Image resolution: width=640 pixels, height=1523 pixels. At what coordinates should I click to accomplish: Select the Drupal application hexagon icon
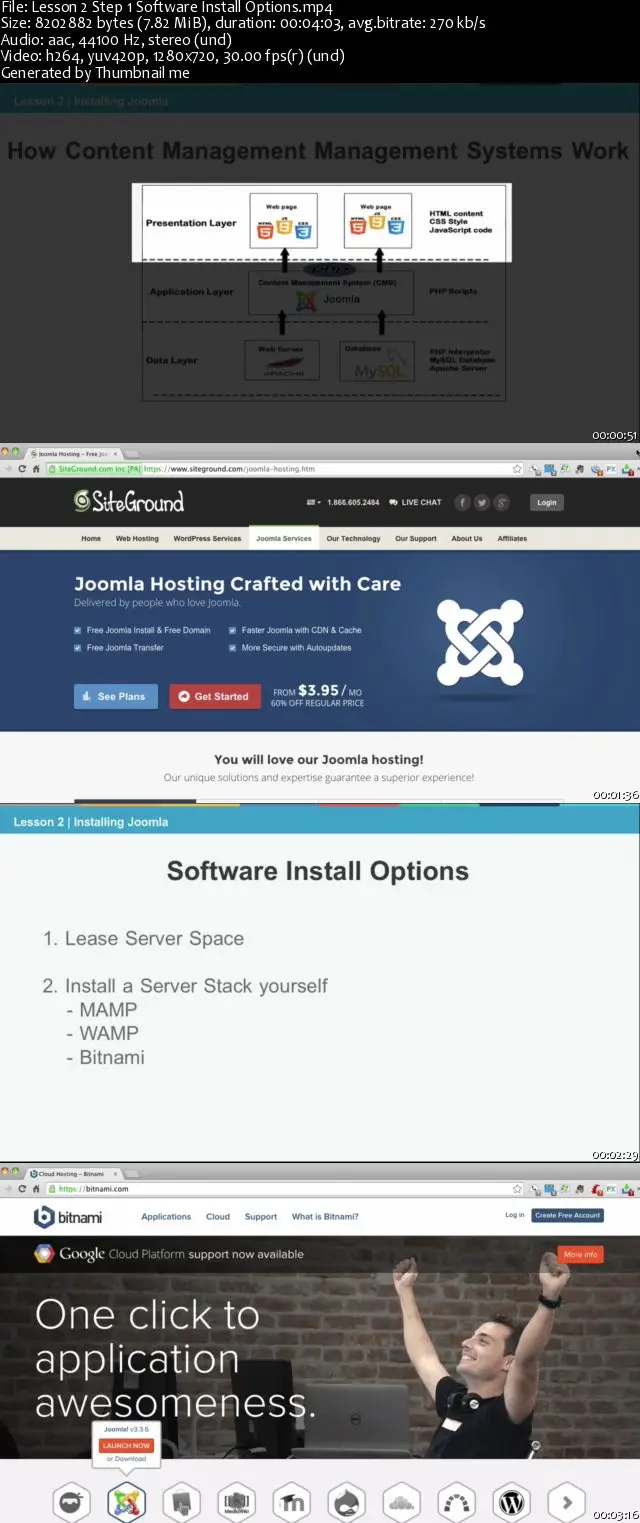tap(346, 1501)
